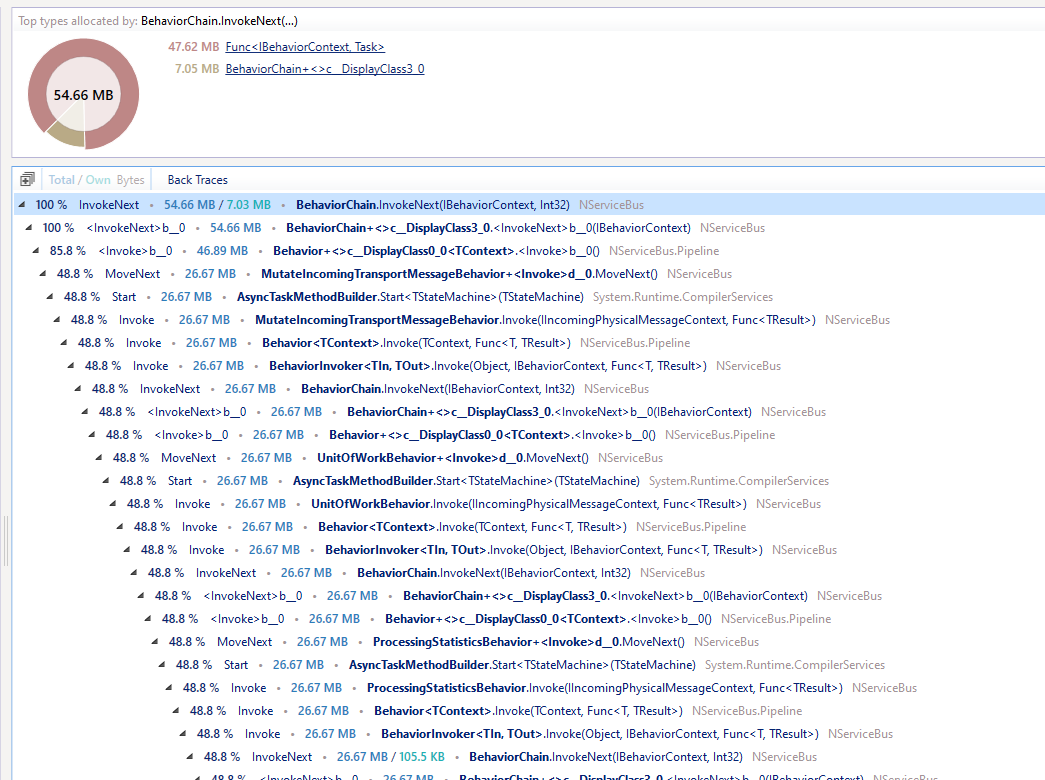Switch size display to Total

click(61, 180)
